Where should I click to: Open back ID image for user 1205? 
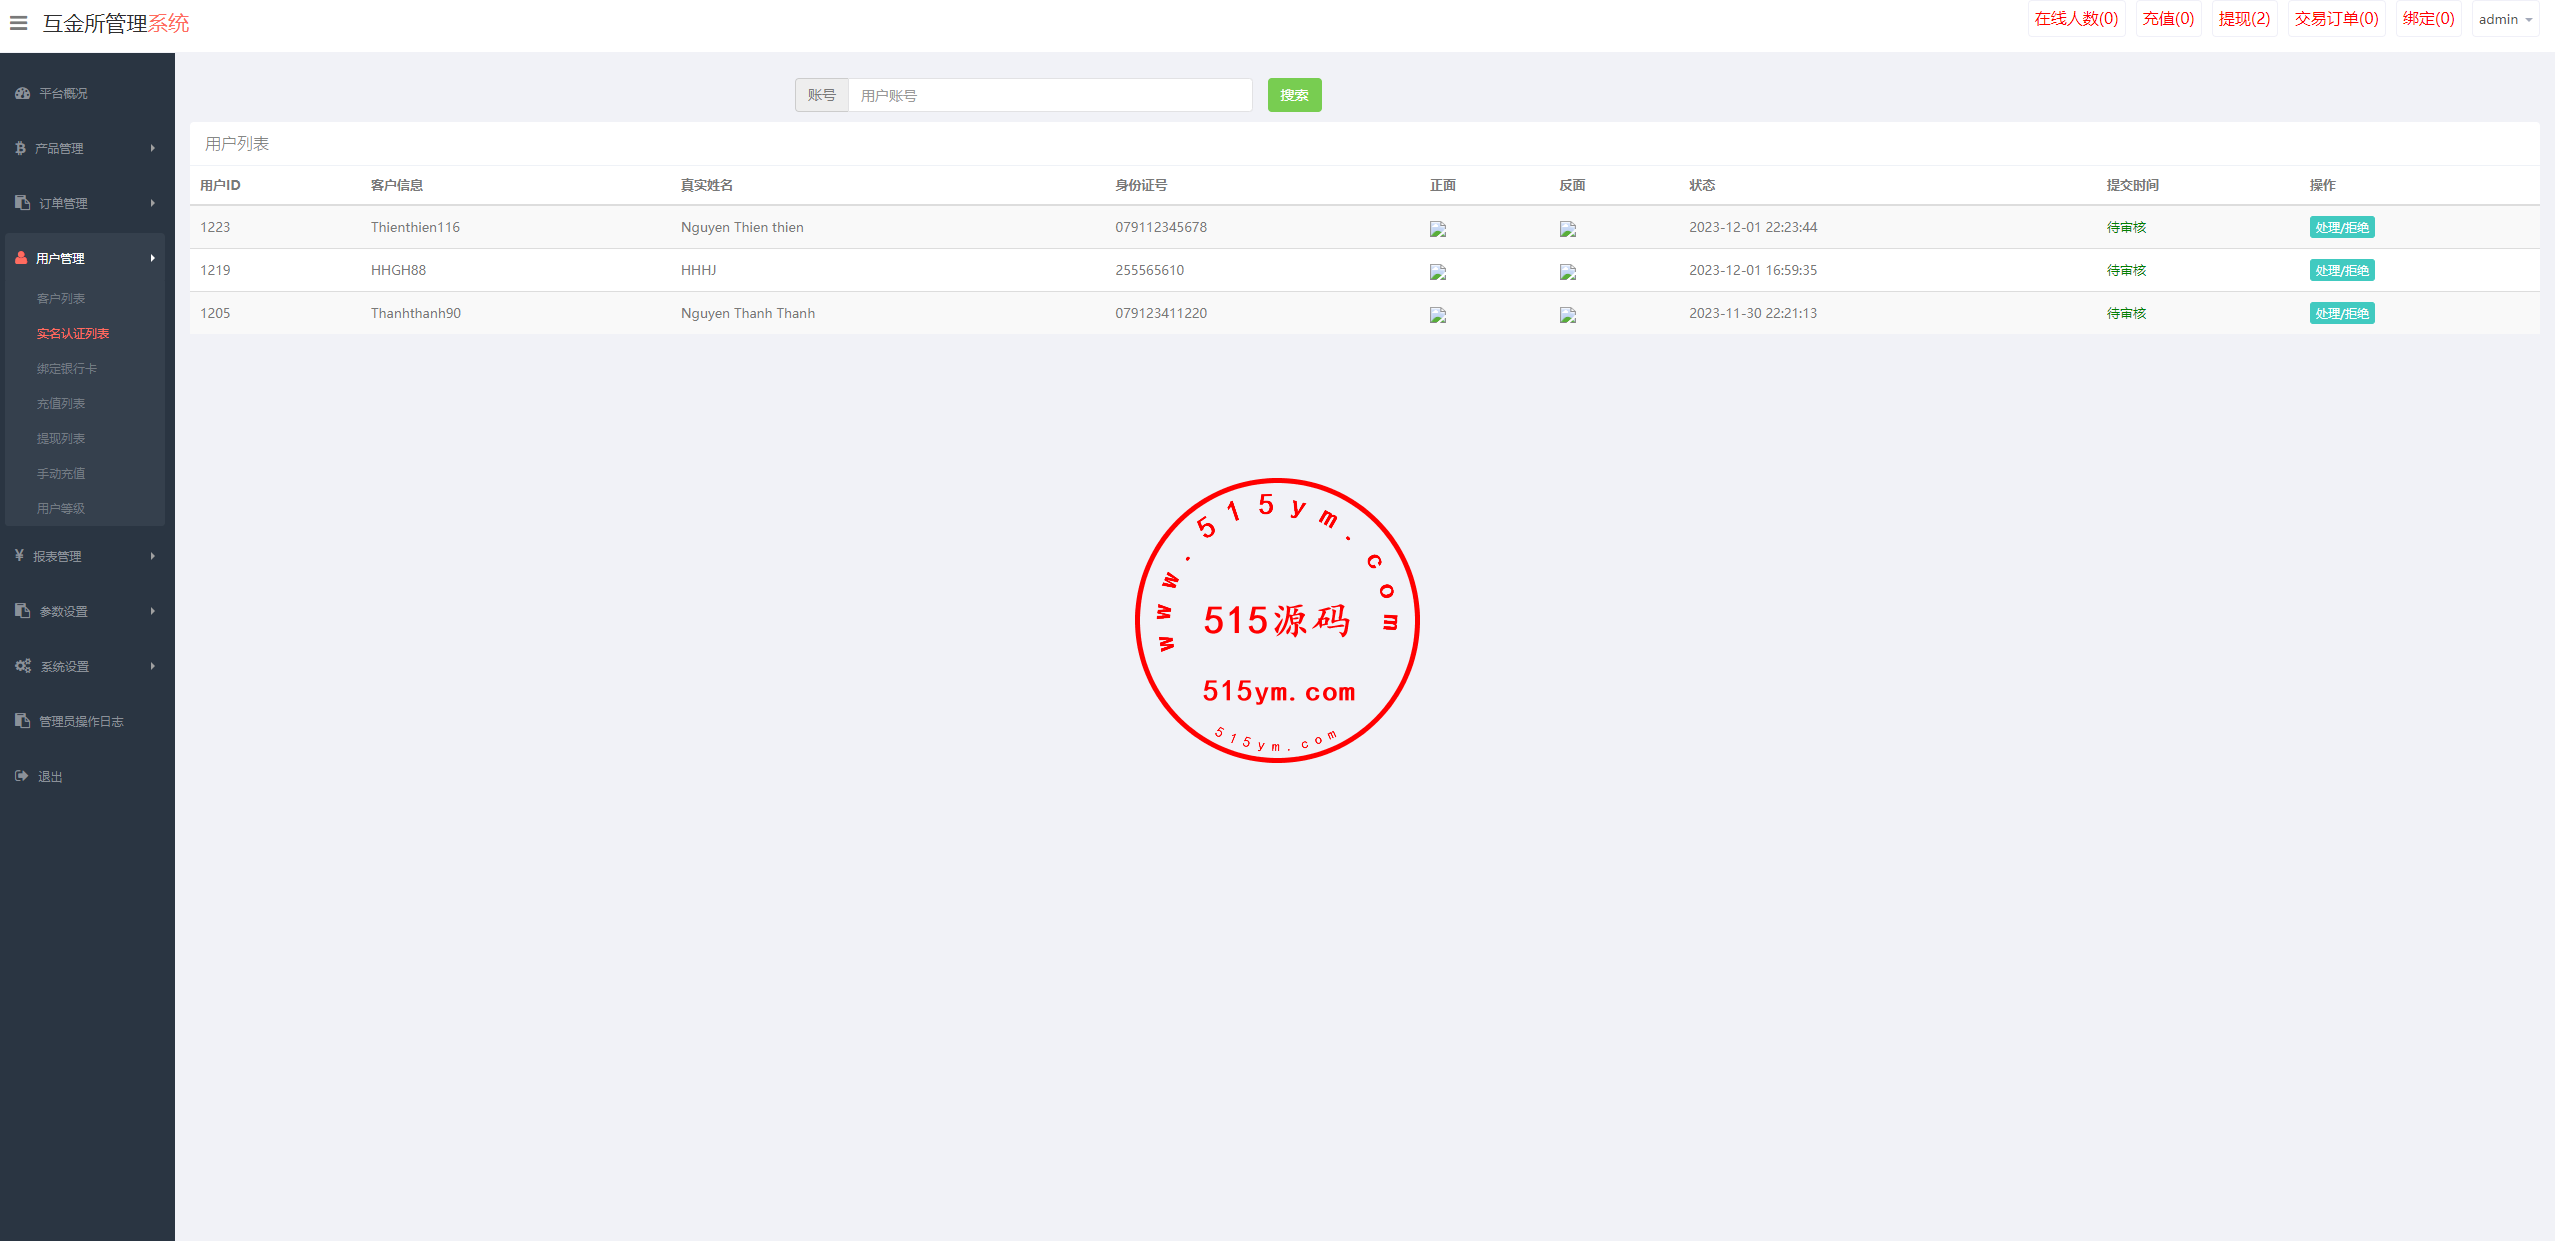coord(1568,315)
